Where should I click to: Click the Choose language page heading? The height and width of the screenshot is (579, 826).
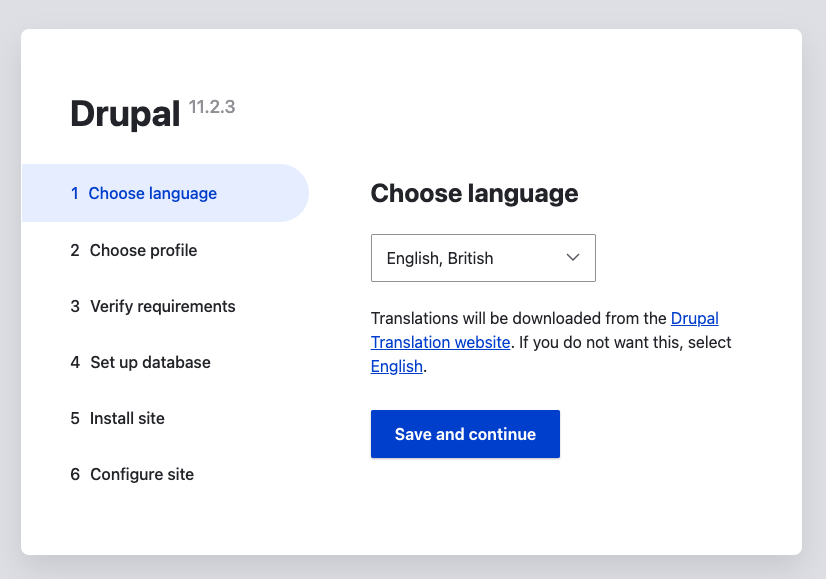pos(474,193)
